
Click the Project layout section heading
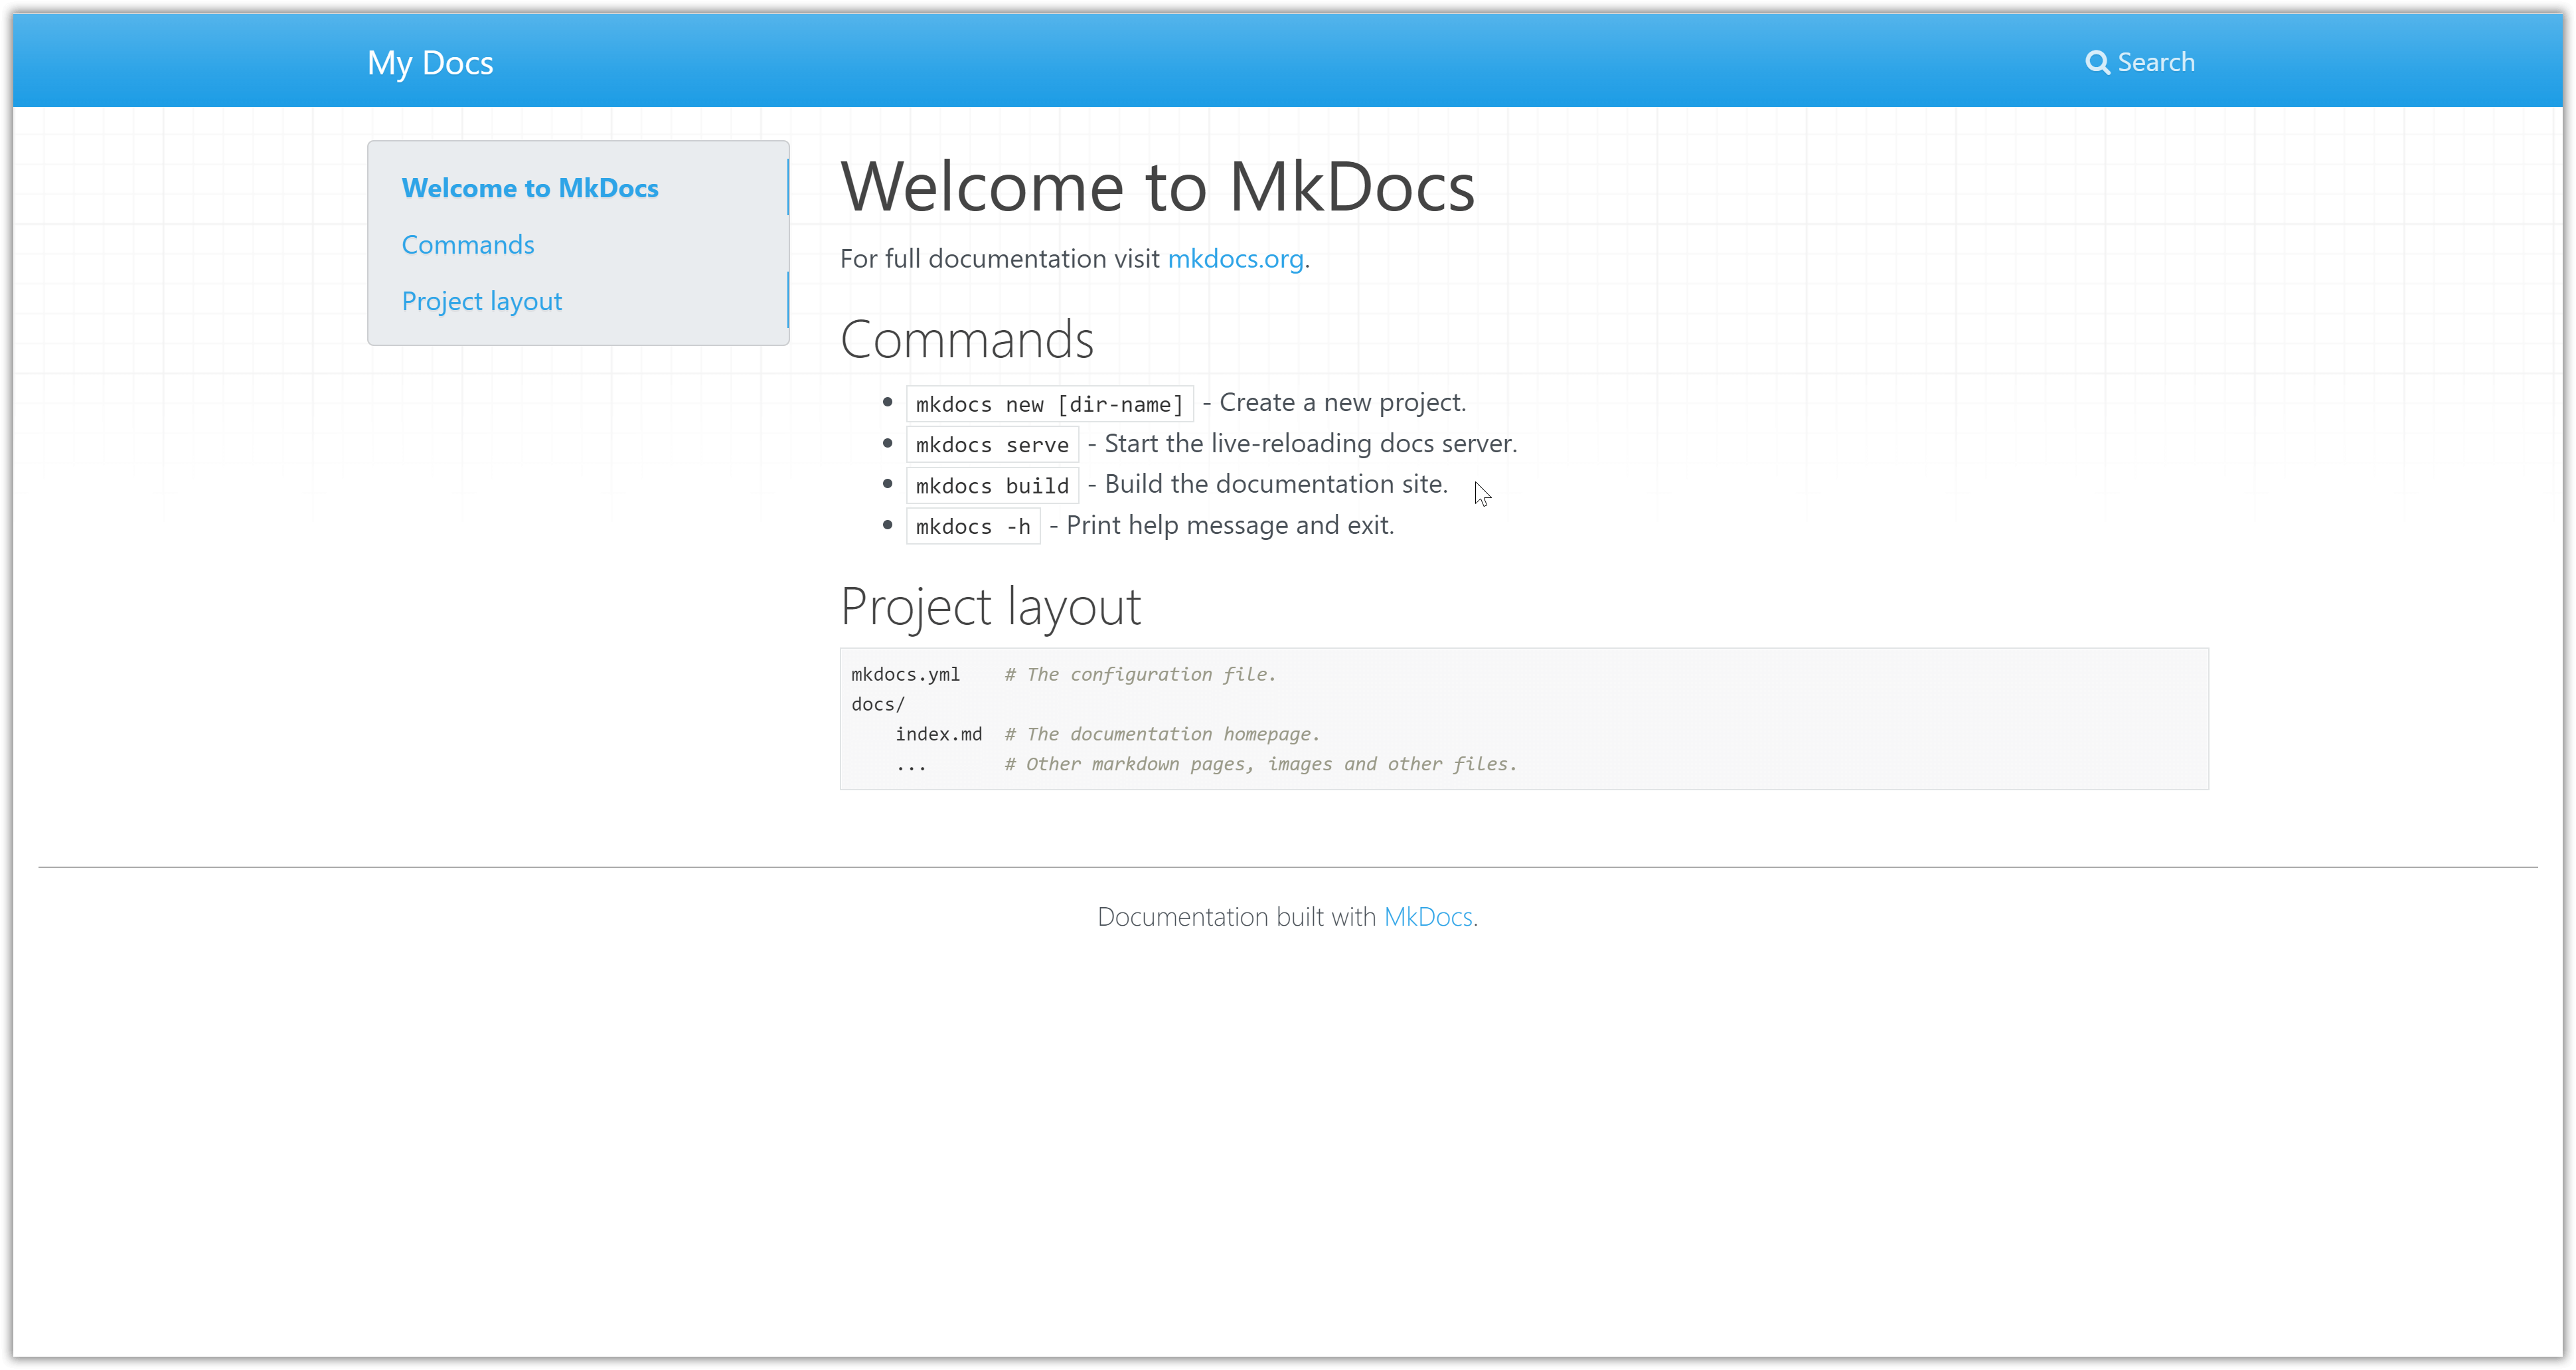coord(991,607)
